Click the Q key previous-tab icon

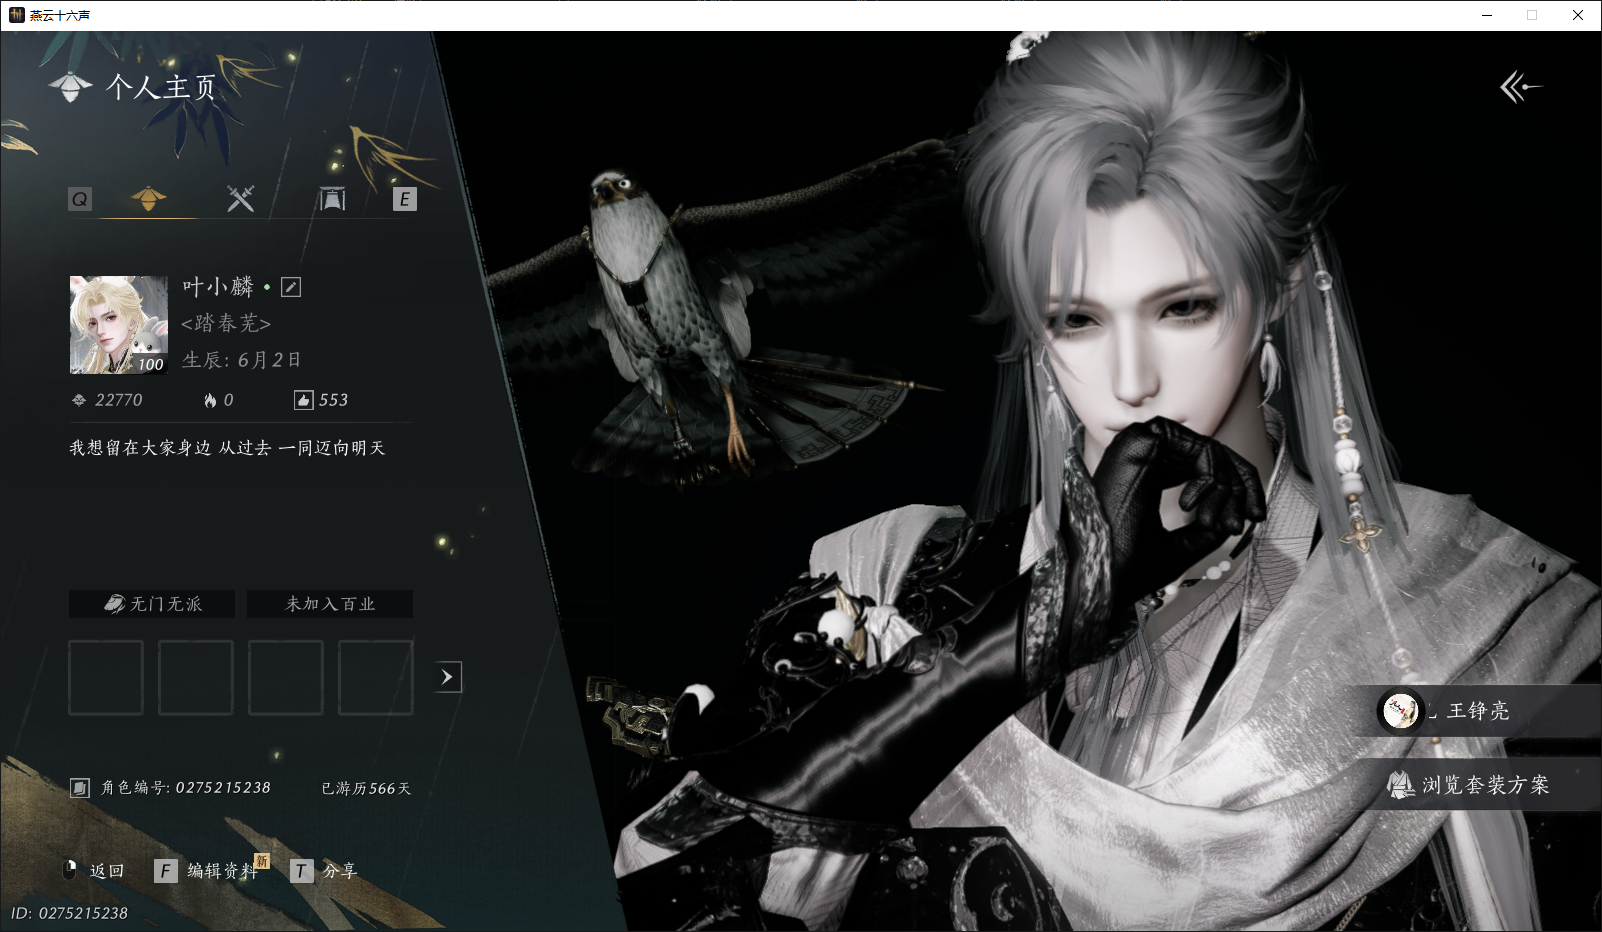click(80, 199)
